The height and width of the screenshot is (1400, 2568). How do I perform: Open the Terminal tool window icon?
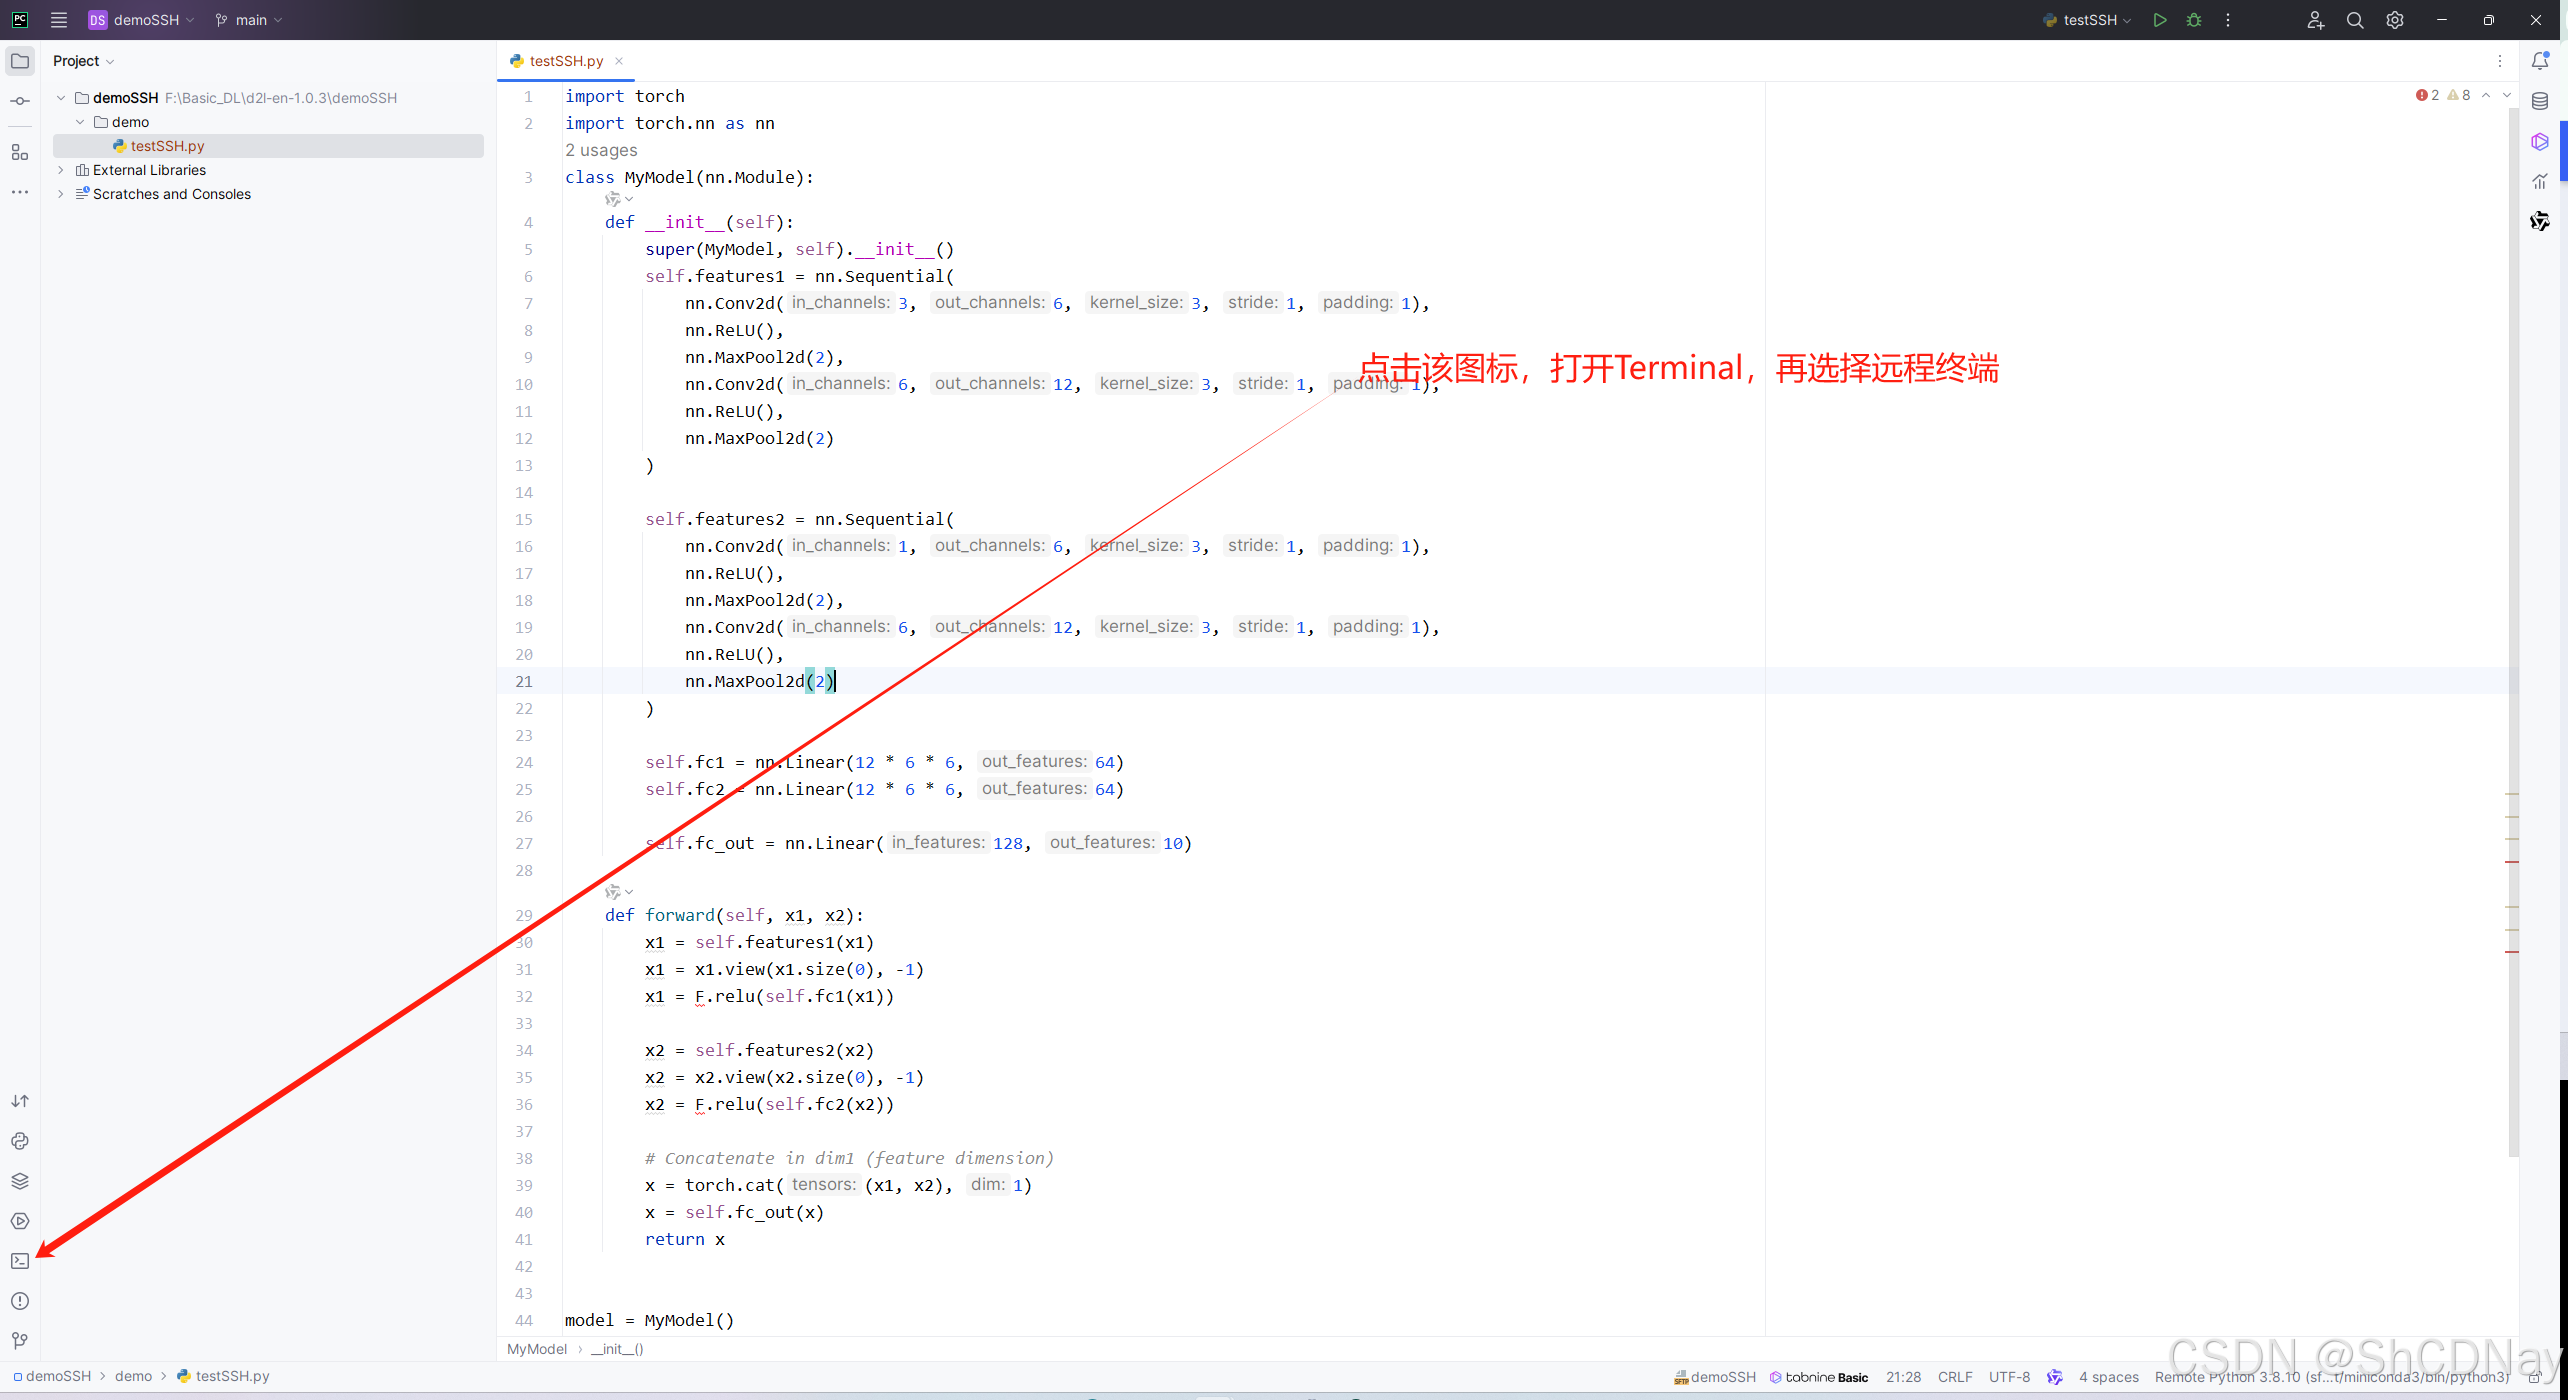pos(20,1261)
